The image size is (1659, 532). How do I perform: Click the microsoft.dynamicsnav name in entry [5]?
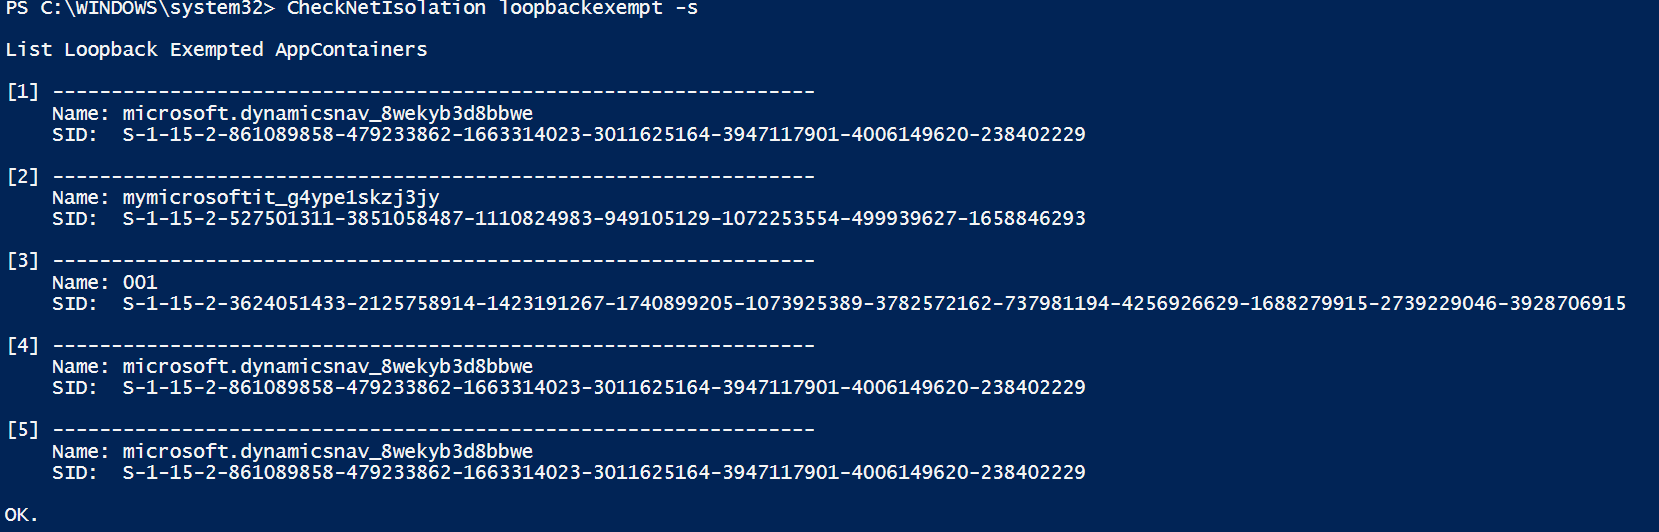(327, 451)
